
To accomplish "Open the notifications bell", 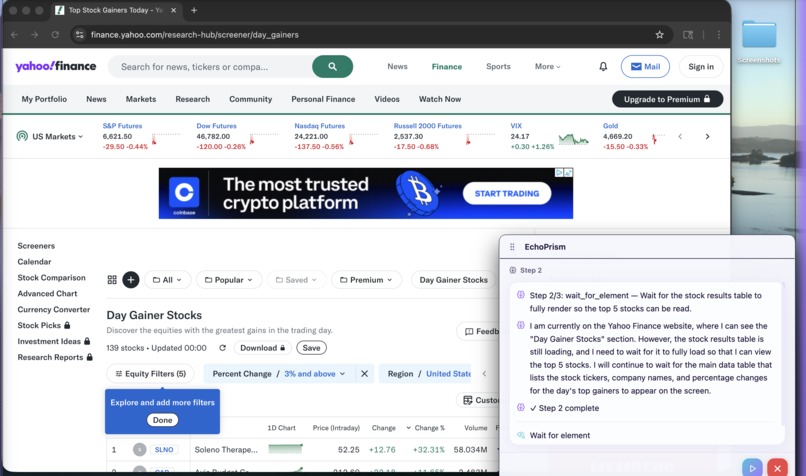I will [x=603, y=66].
